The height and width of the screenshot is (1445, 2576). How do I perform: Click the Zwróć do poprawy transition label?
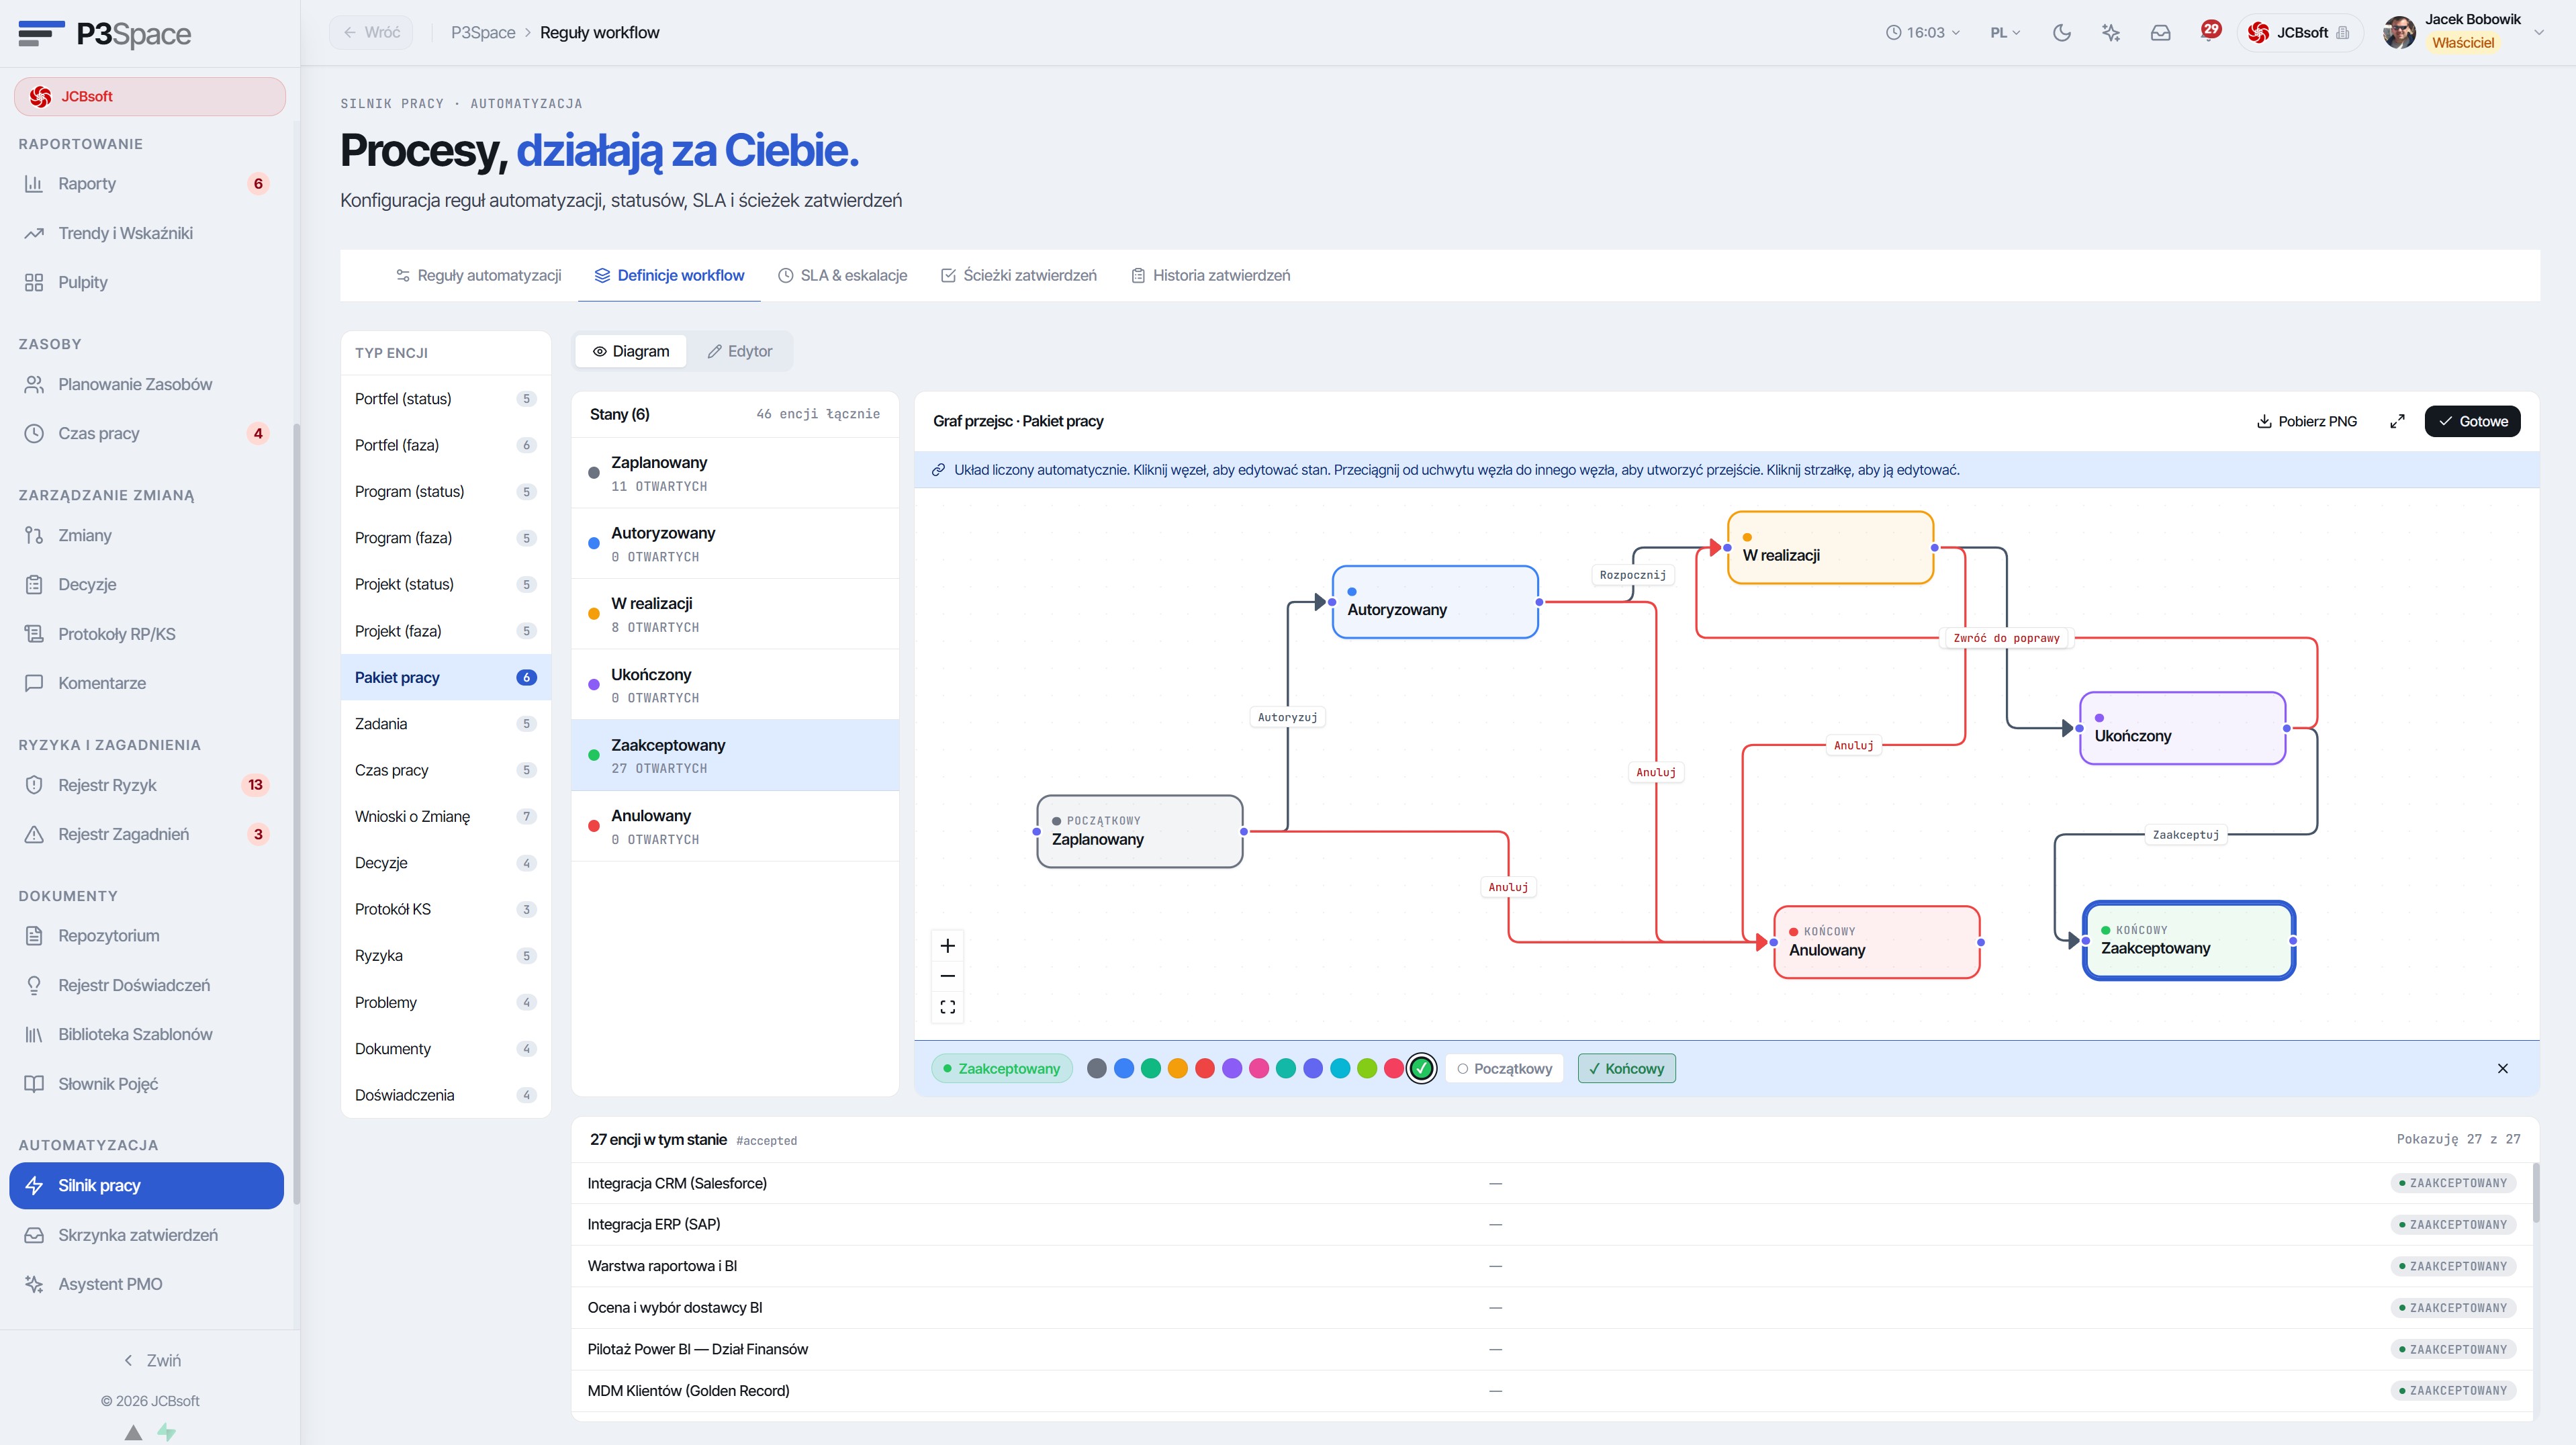tap(2006, 638)
